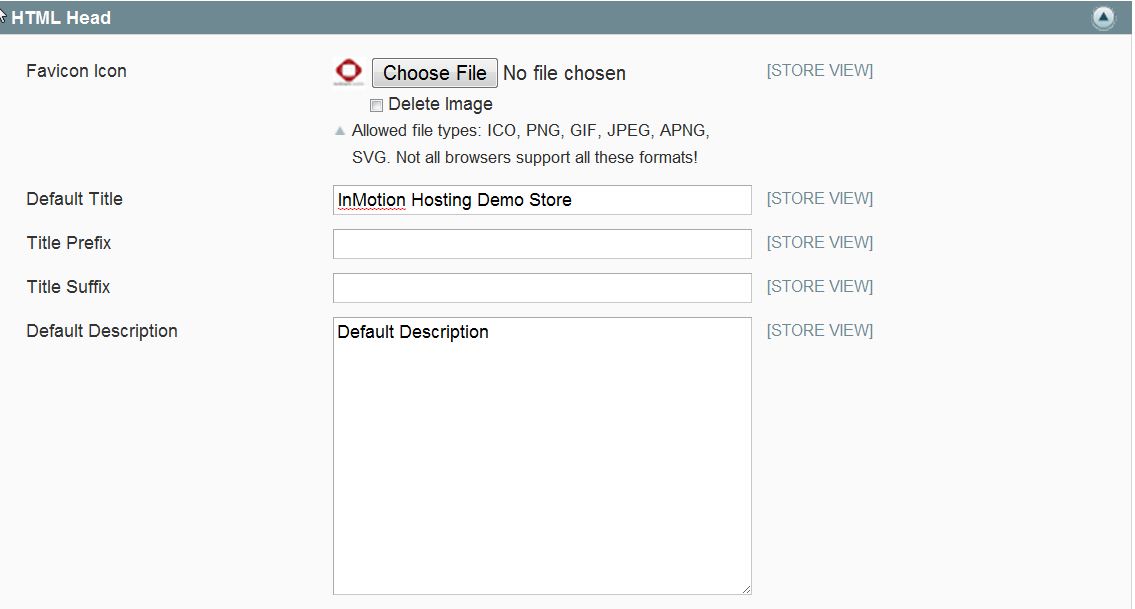The height and width of the screenshot is (609, 1135).
Task: Click the Title Prefix field label
Action: click(69, 243)
